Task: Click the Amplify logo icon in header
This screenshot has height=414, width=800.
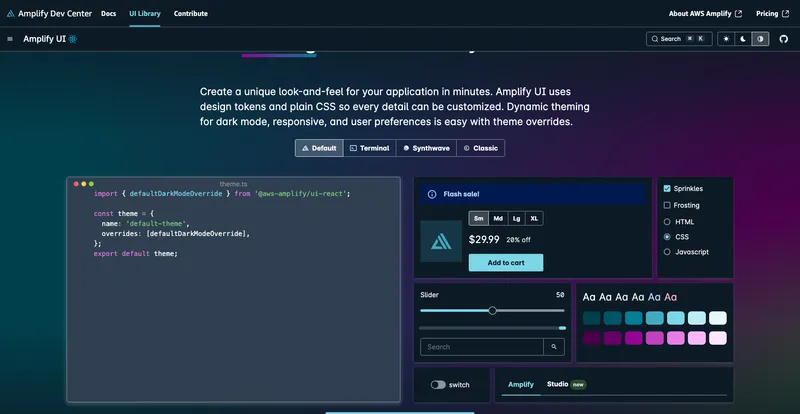Action: pos(11,14)
